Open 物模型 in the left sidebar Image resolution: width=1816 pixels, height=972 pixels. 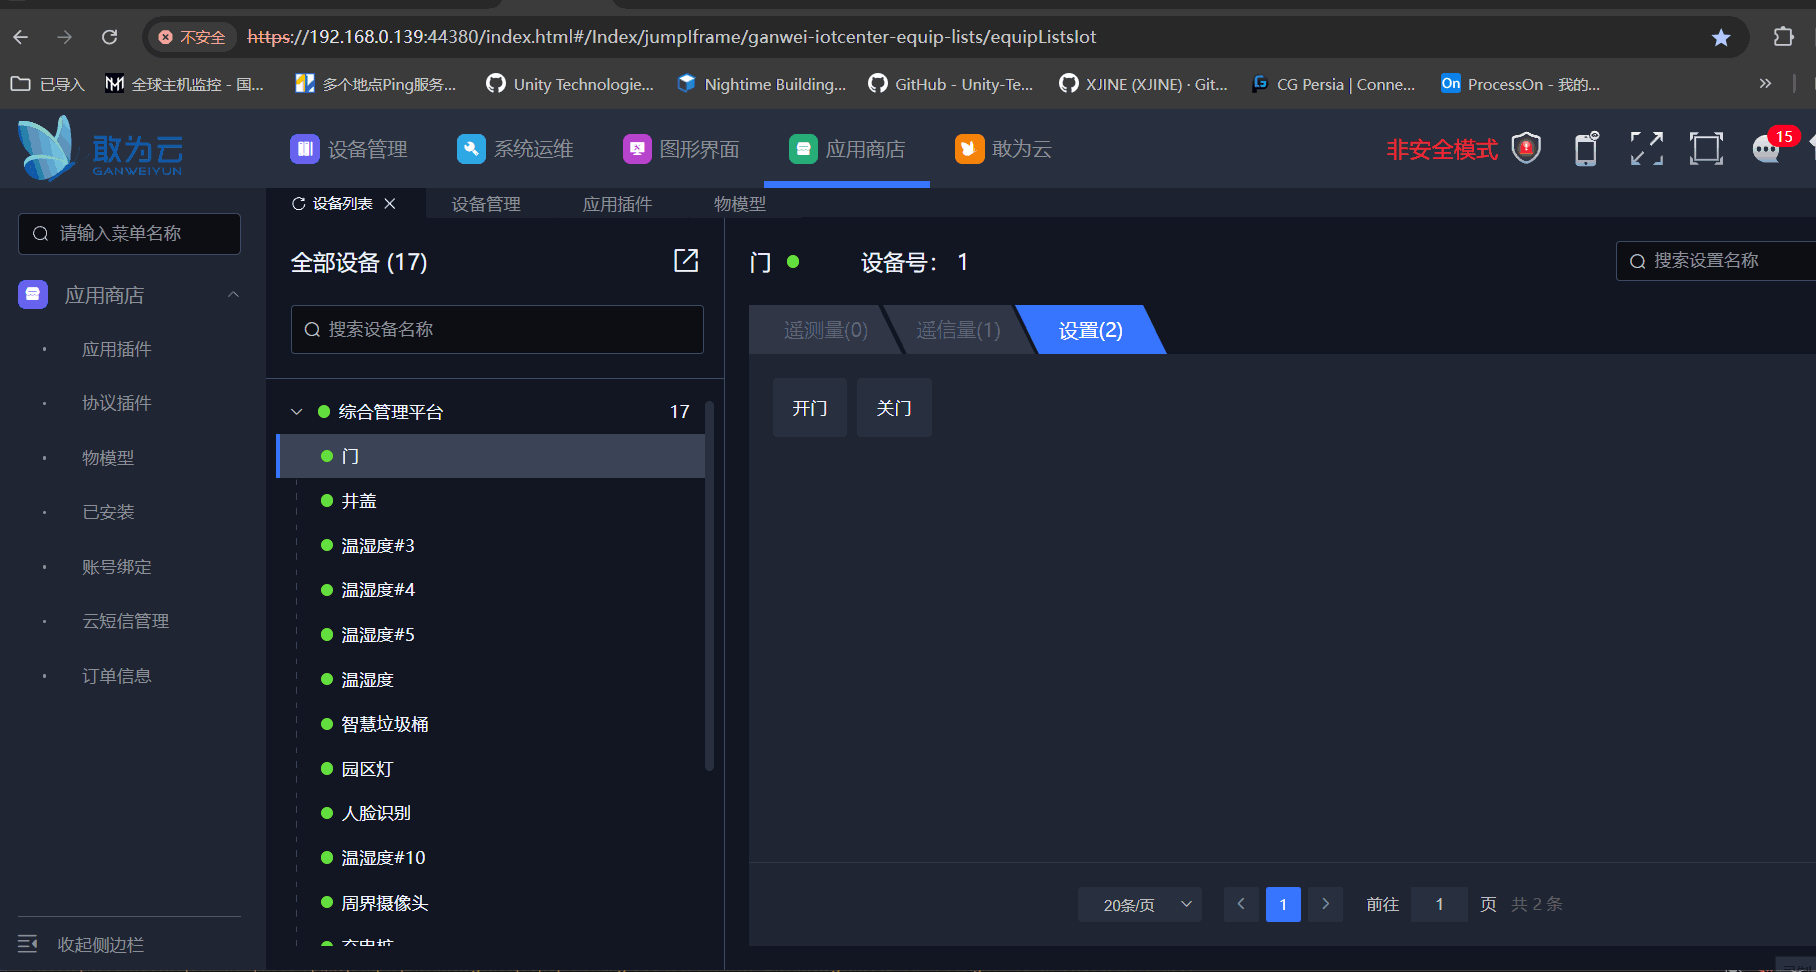click(x=108, y=458)
